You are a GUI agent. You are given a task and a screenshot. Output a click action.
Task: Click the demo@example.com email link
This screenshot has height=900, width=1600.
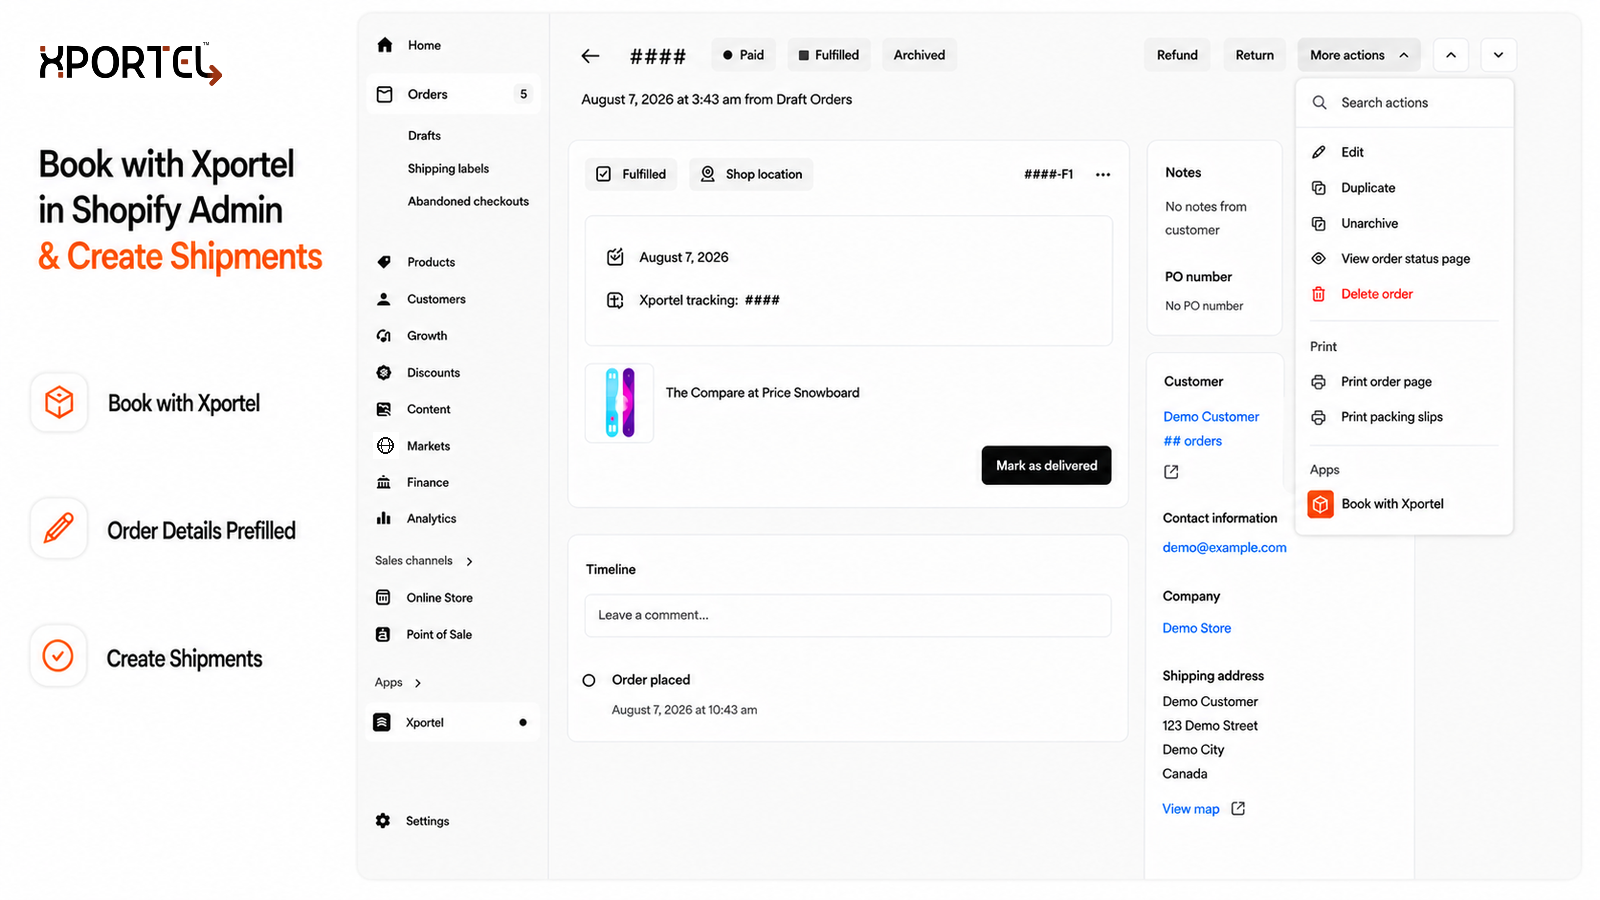(1224, 548)
